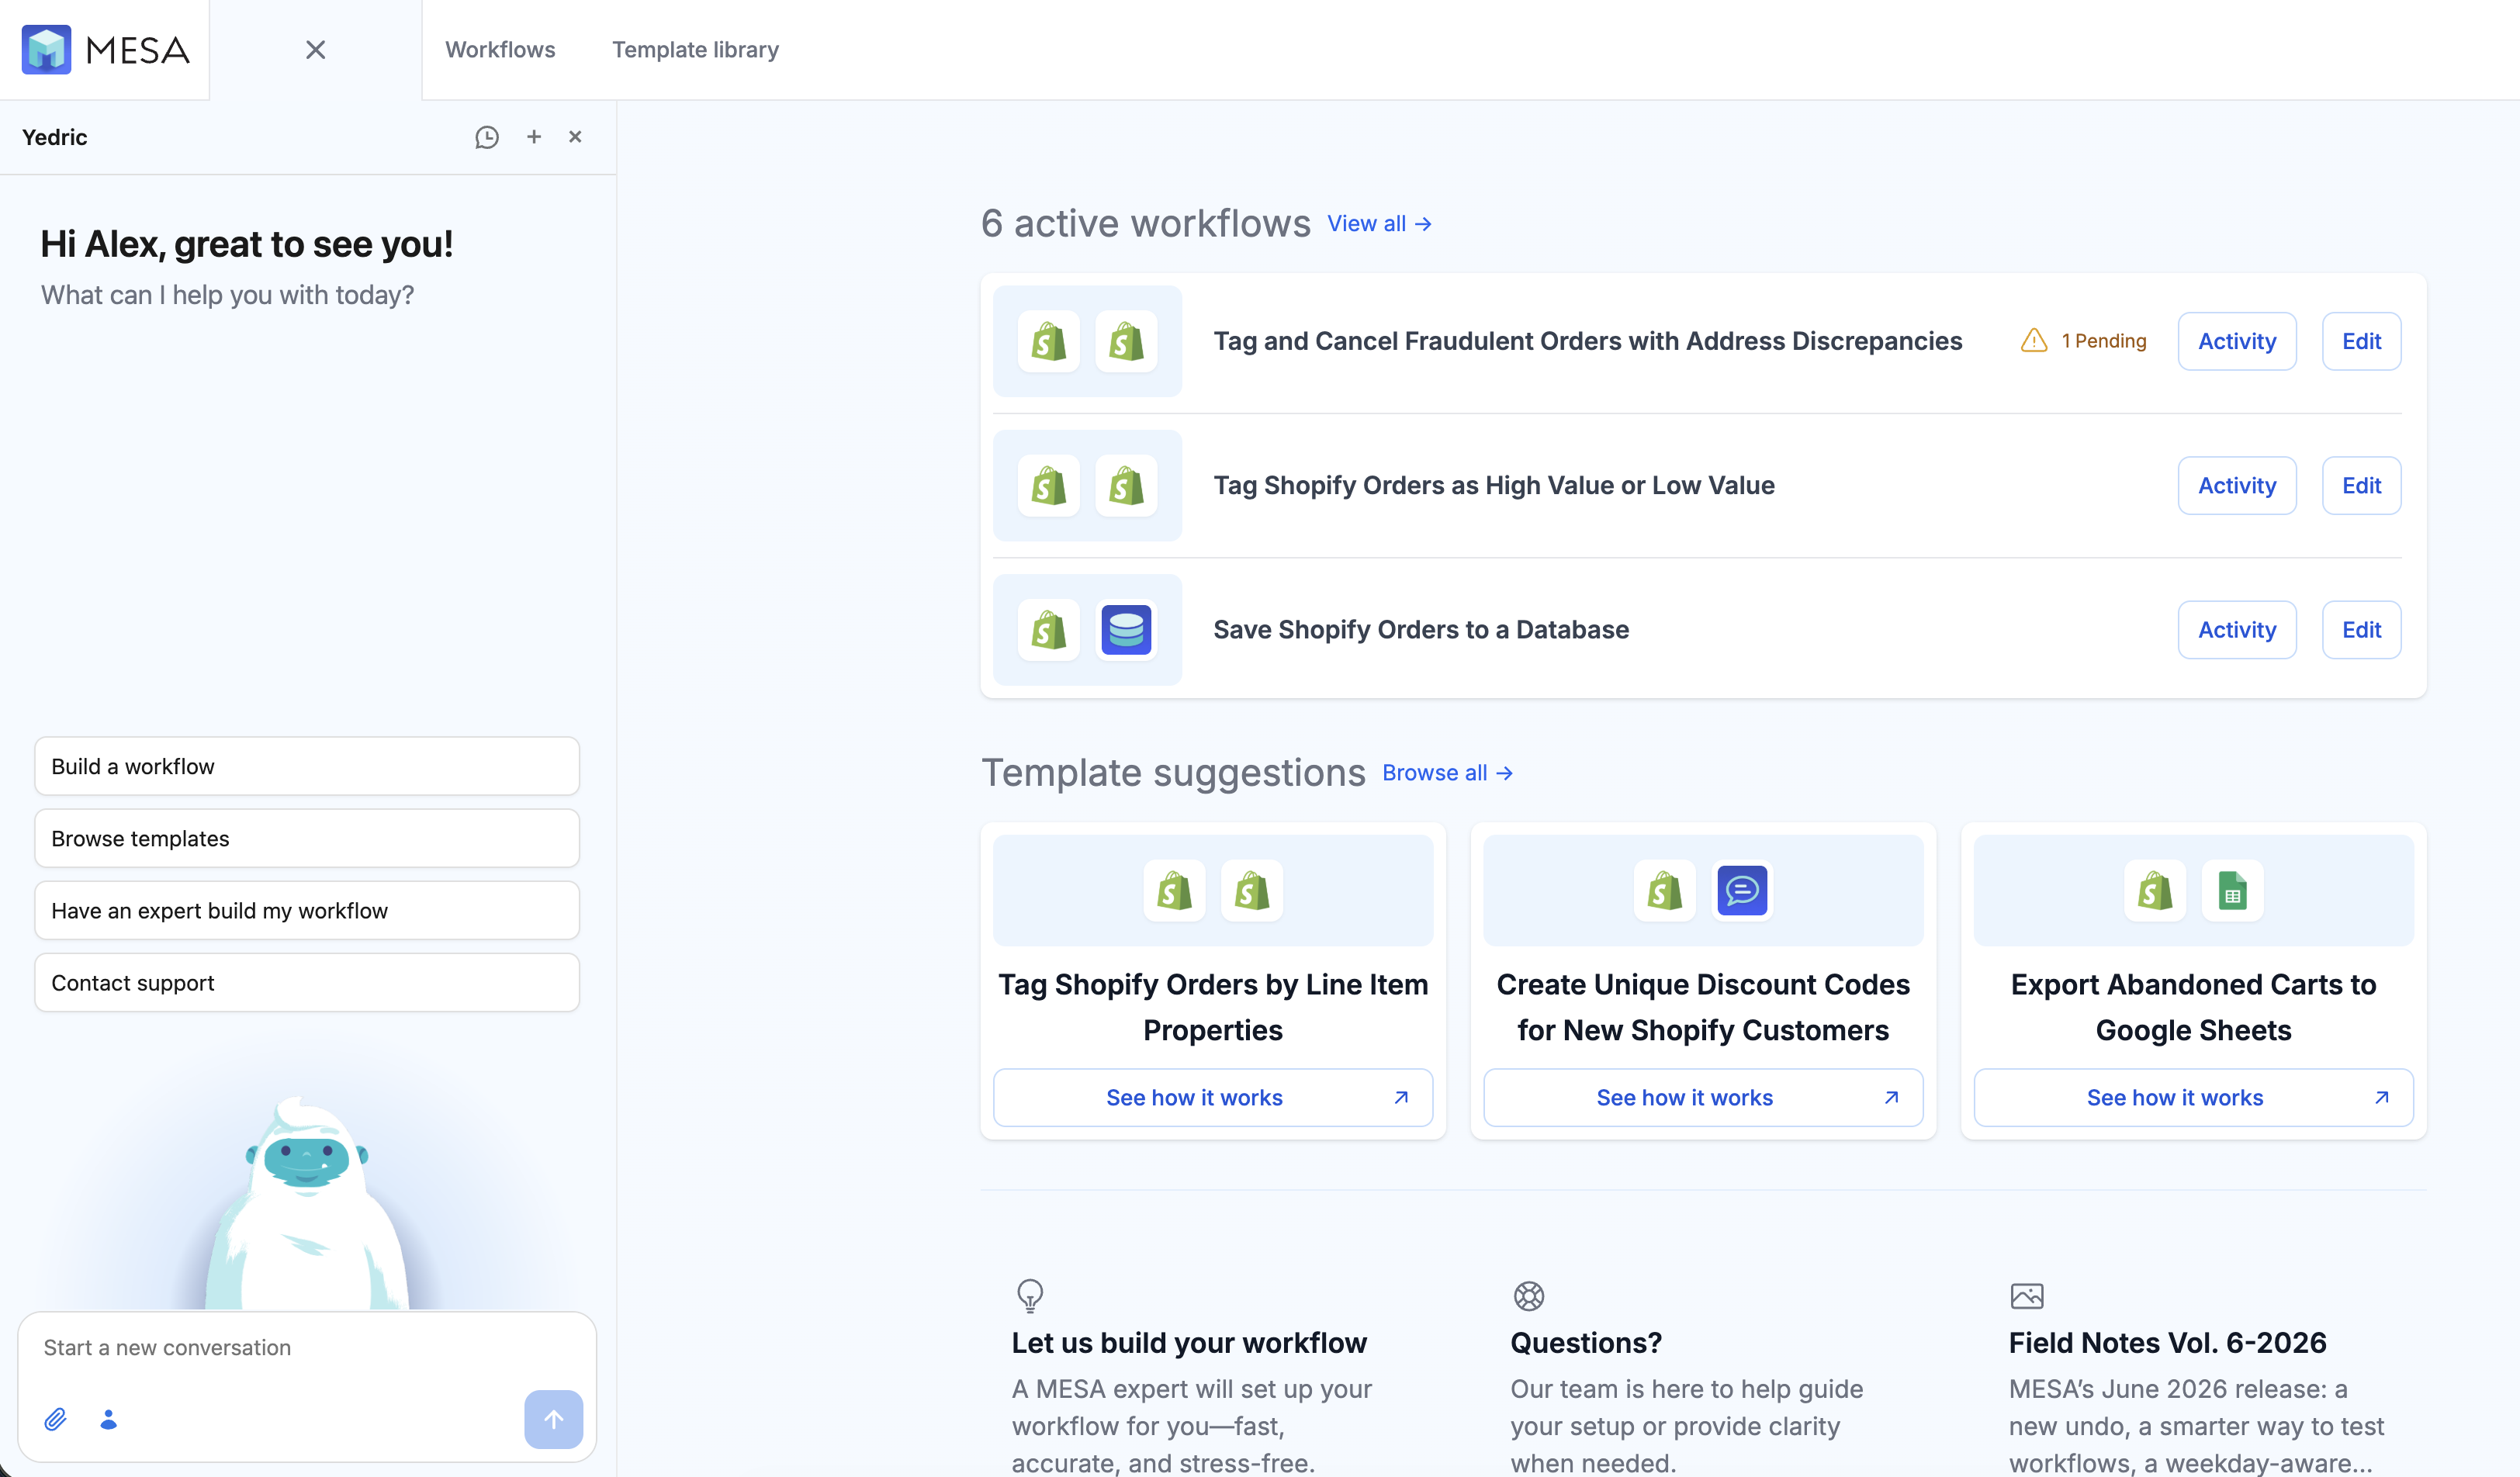This screenshot has width=2520, height=1477.
Task: Open the Tag and Cancel Fraudulent Orders title
Action: (x=1588, y=342)
